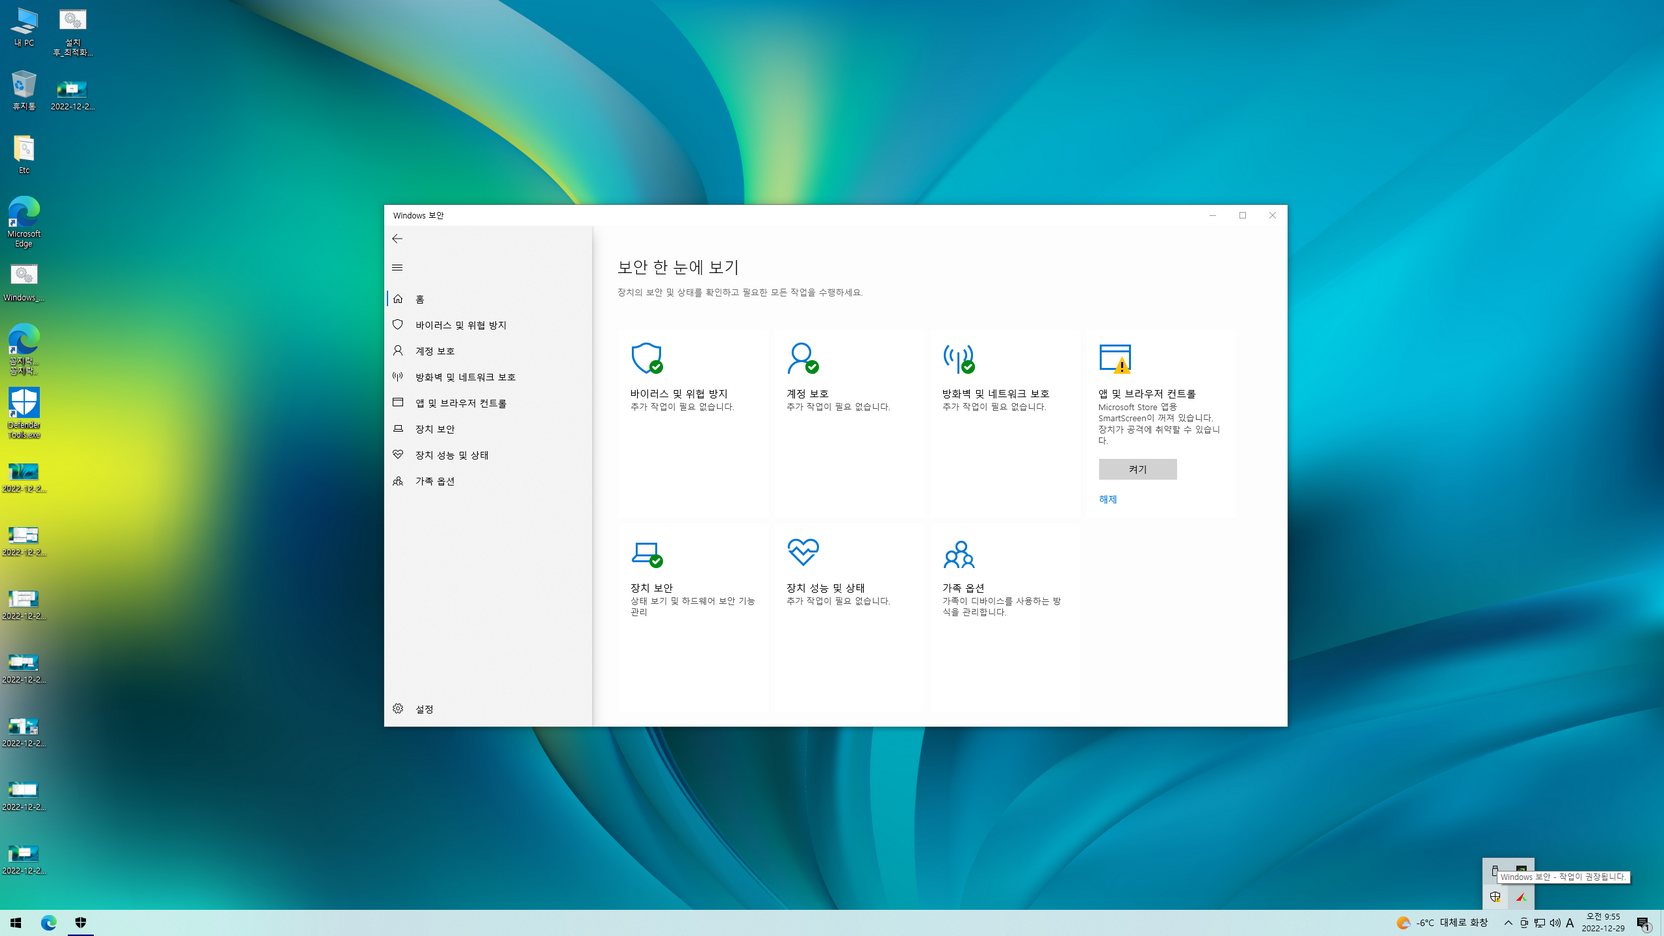Select the Etc folder desktop icon

pyautogui.click(x=24, y=154)
